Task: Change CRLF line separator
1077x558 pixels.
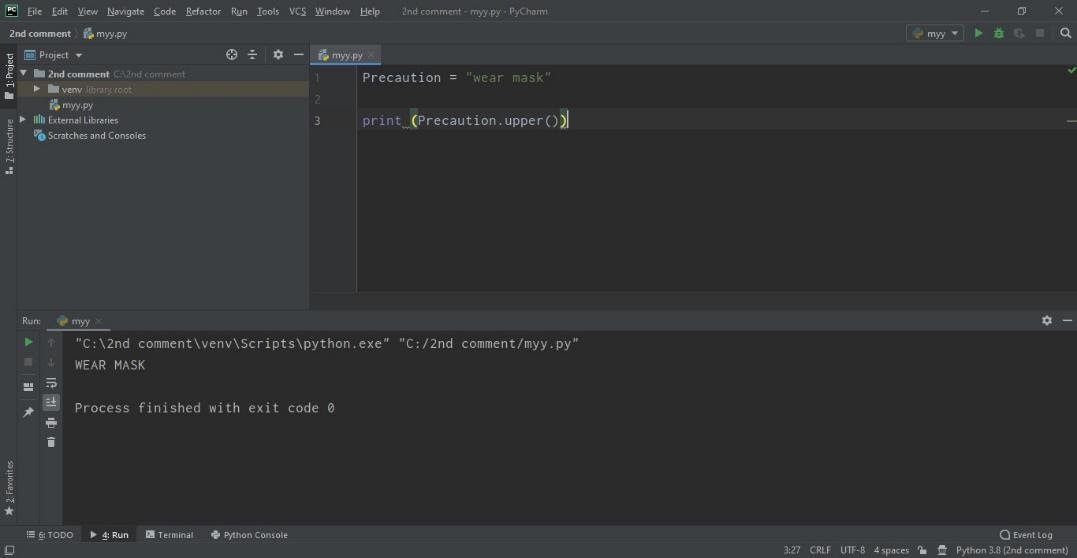Action: pos(820,550)
